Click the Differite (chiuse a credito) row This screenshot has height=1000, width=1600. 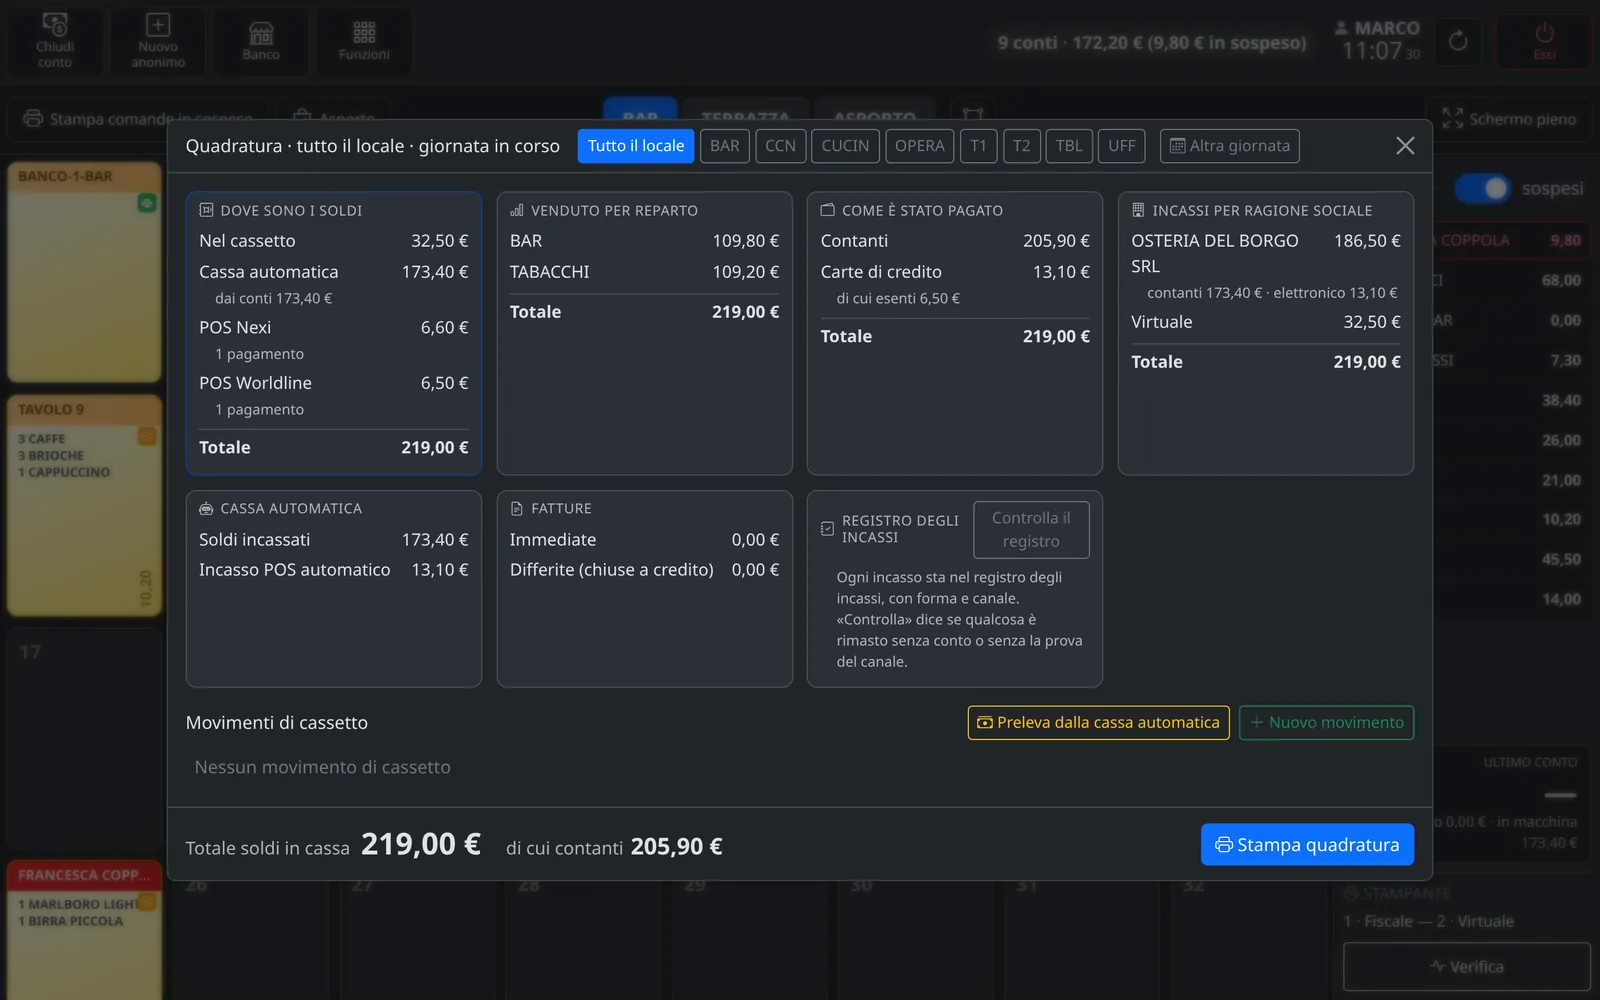tap(644, 570)
